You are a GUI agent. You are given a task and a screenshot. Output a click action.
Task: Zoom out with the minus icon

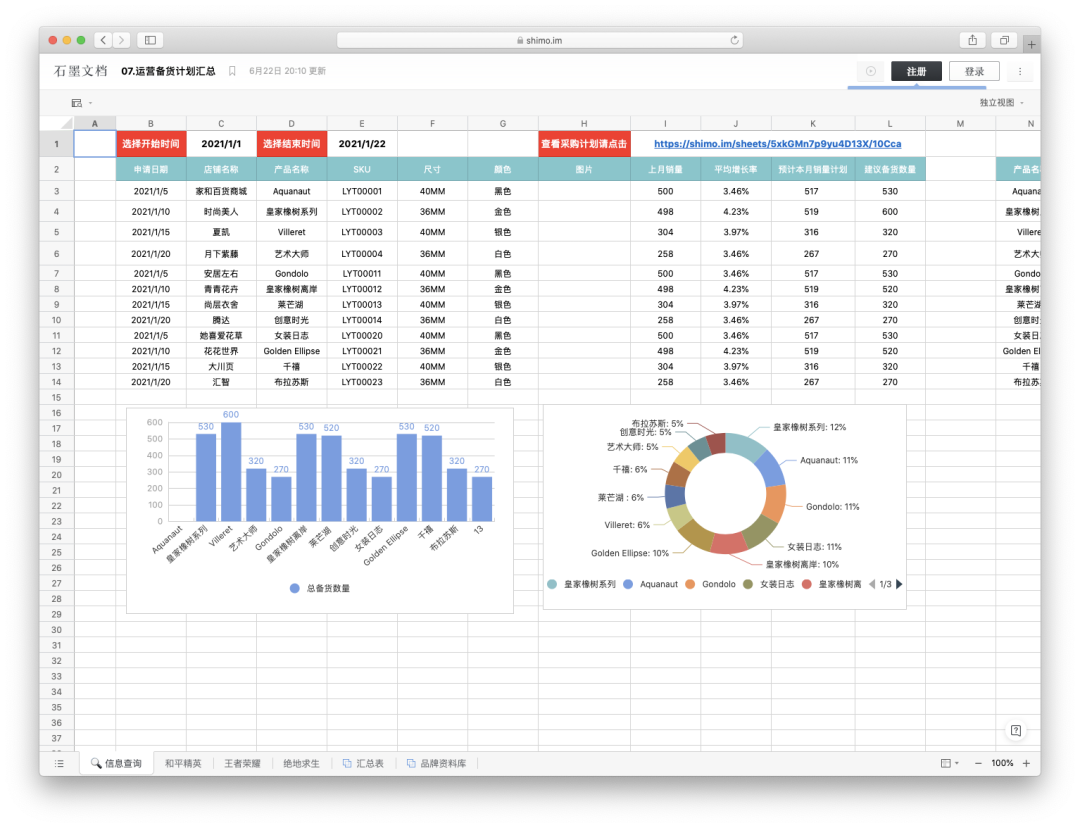coord(977,763)
